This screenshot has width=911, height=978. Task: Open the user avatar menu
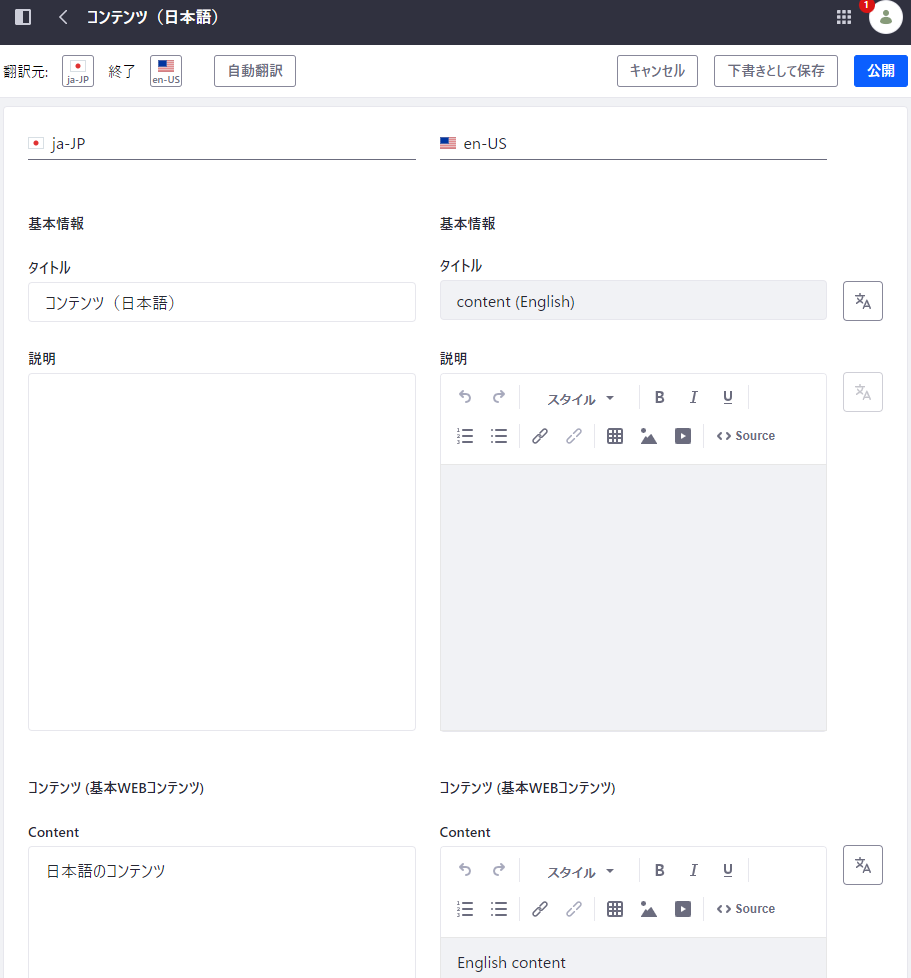[x=885, y=17]
